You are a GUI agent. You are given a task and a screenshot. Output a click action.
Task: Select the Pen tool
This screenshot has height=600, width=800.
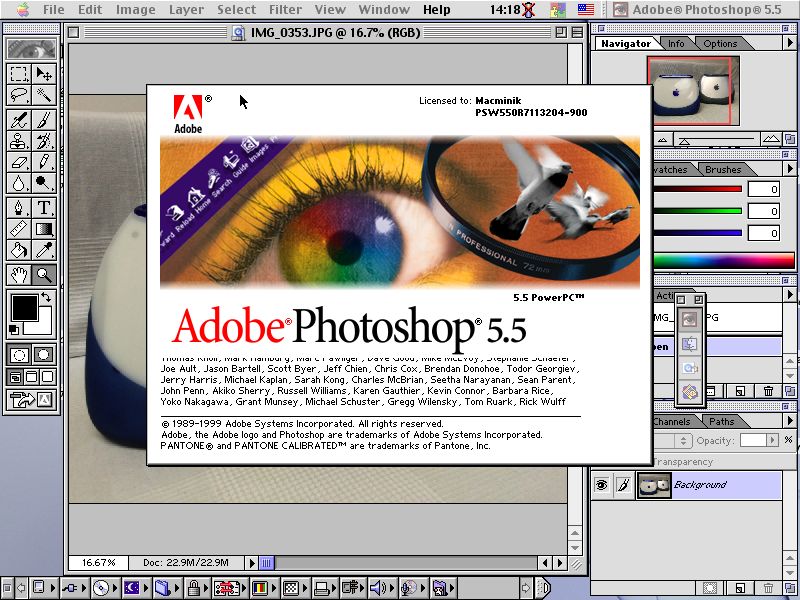coord(19,208)
